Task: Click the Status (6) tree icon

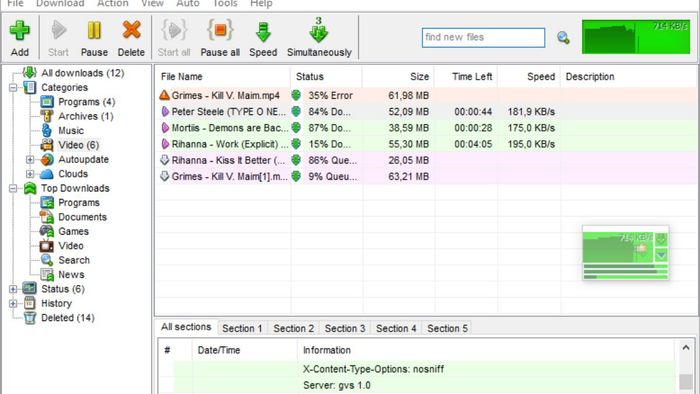Action: 29,289
